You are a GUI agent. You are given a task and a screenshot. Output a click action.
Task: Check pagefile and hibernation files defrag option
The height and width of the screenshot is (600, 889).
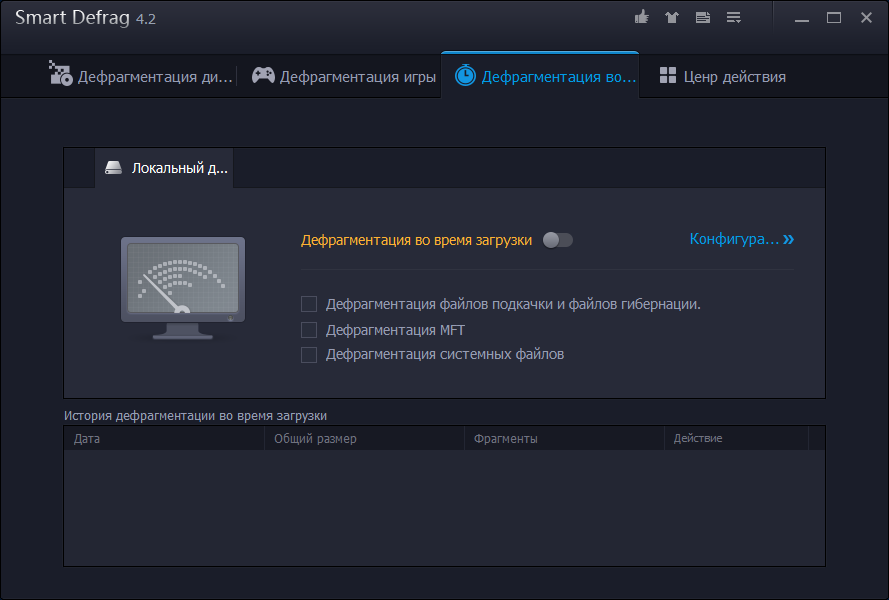tap(309, 304)
